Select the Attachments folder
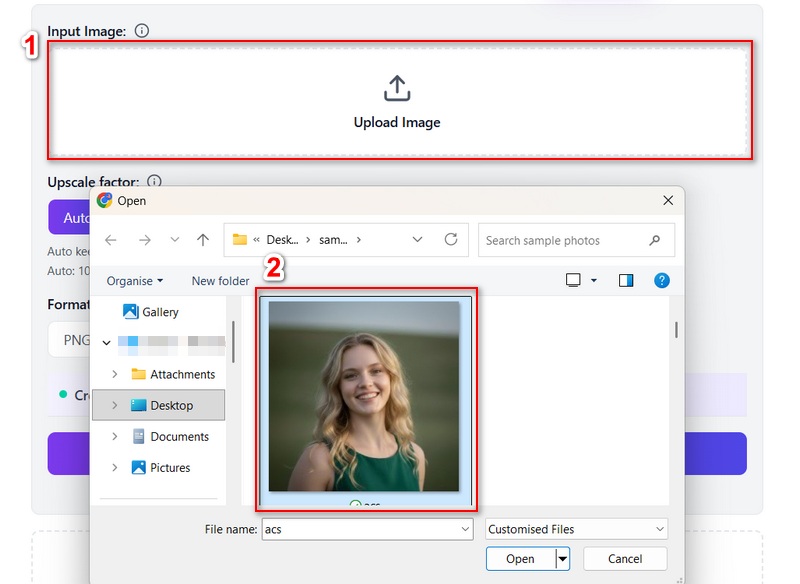The image size is (800, 584). point(173,374)
